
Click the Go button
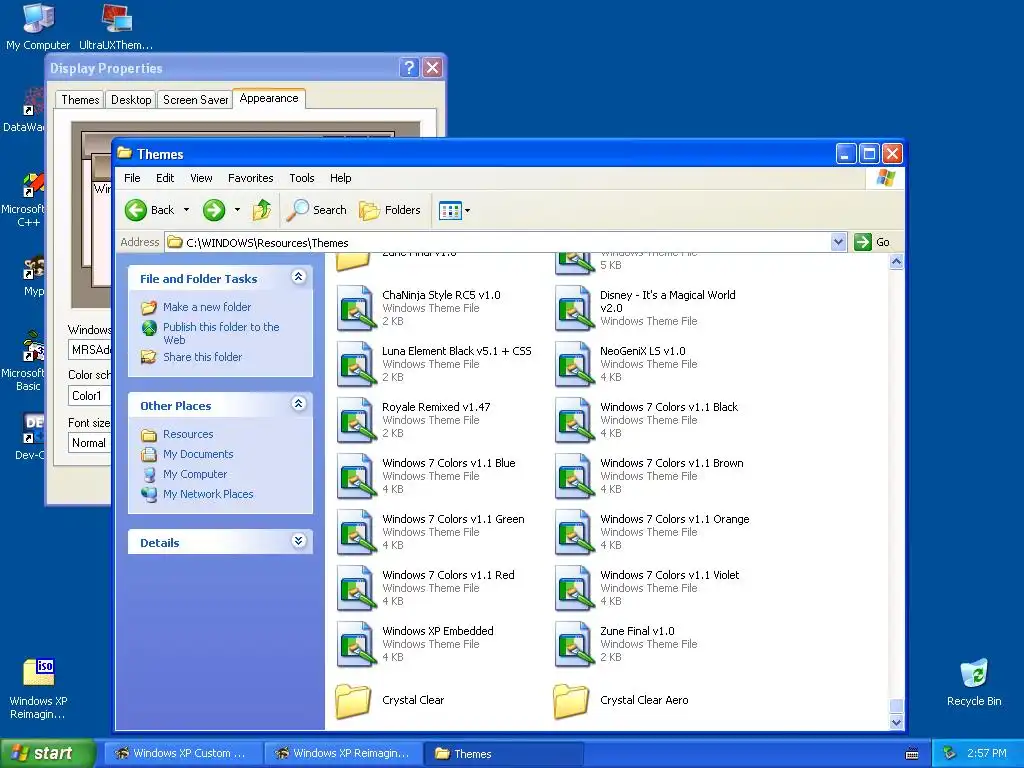872,242
